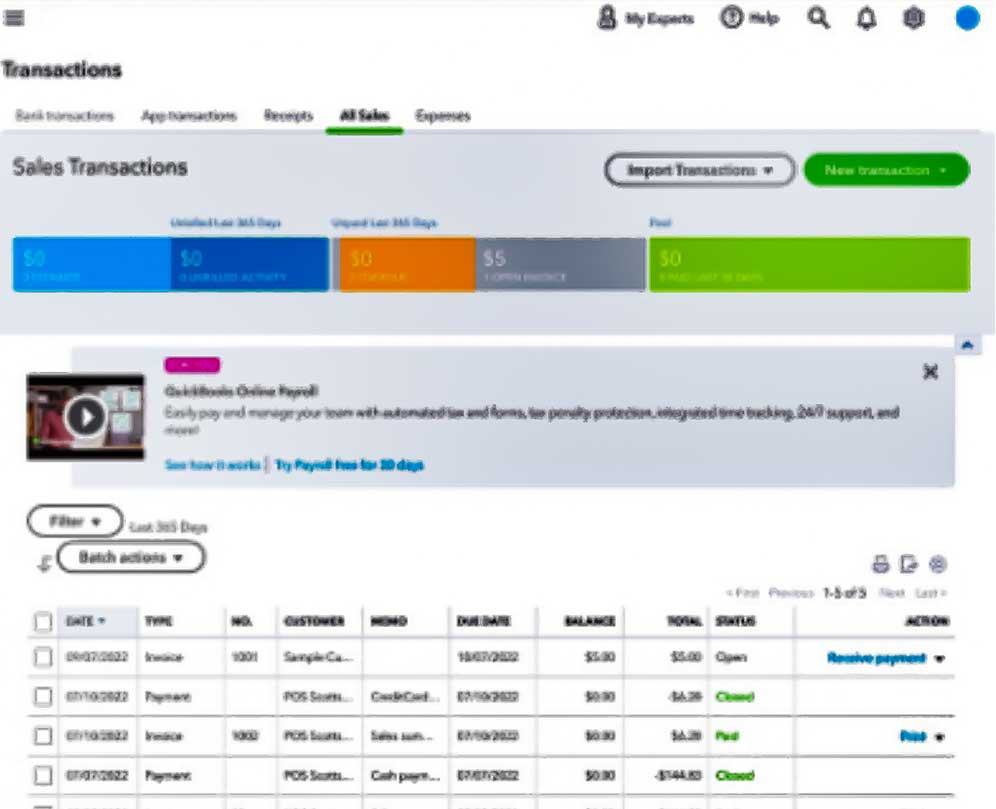The width and height of the screenshot is (996, 809).
Task: Click Print link for invoice 1002
Action: (913, 736)
